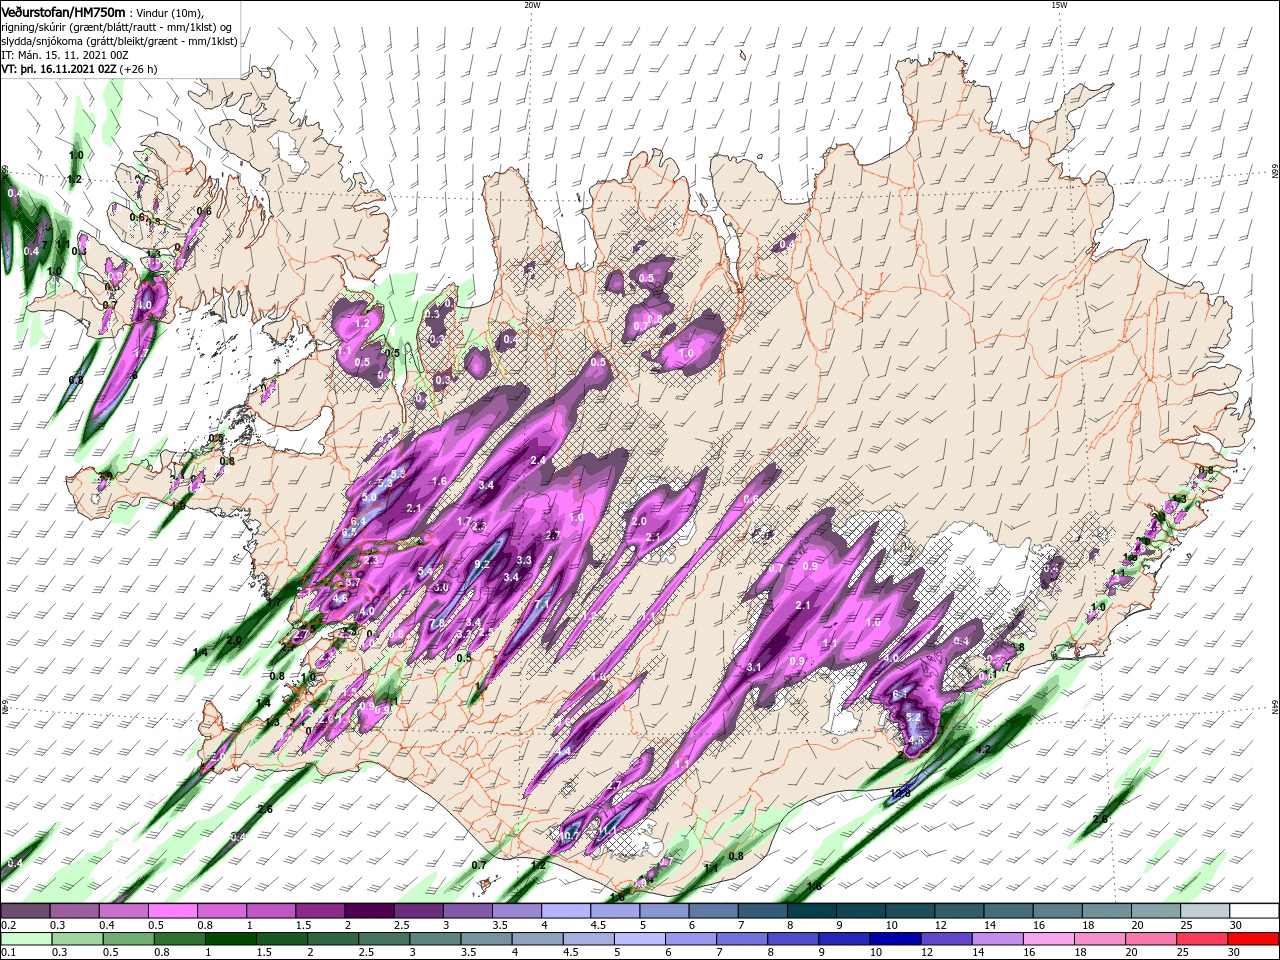Screen dimensions: 1280x960
Task: Click the red swatch ending the rainfall legend
Action: [1253, 939]
